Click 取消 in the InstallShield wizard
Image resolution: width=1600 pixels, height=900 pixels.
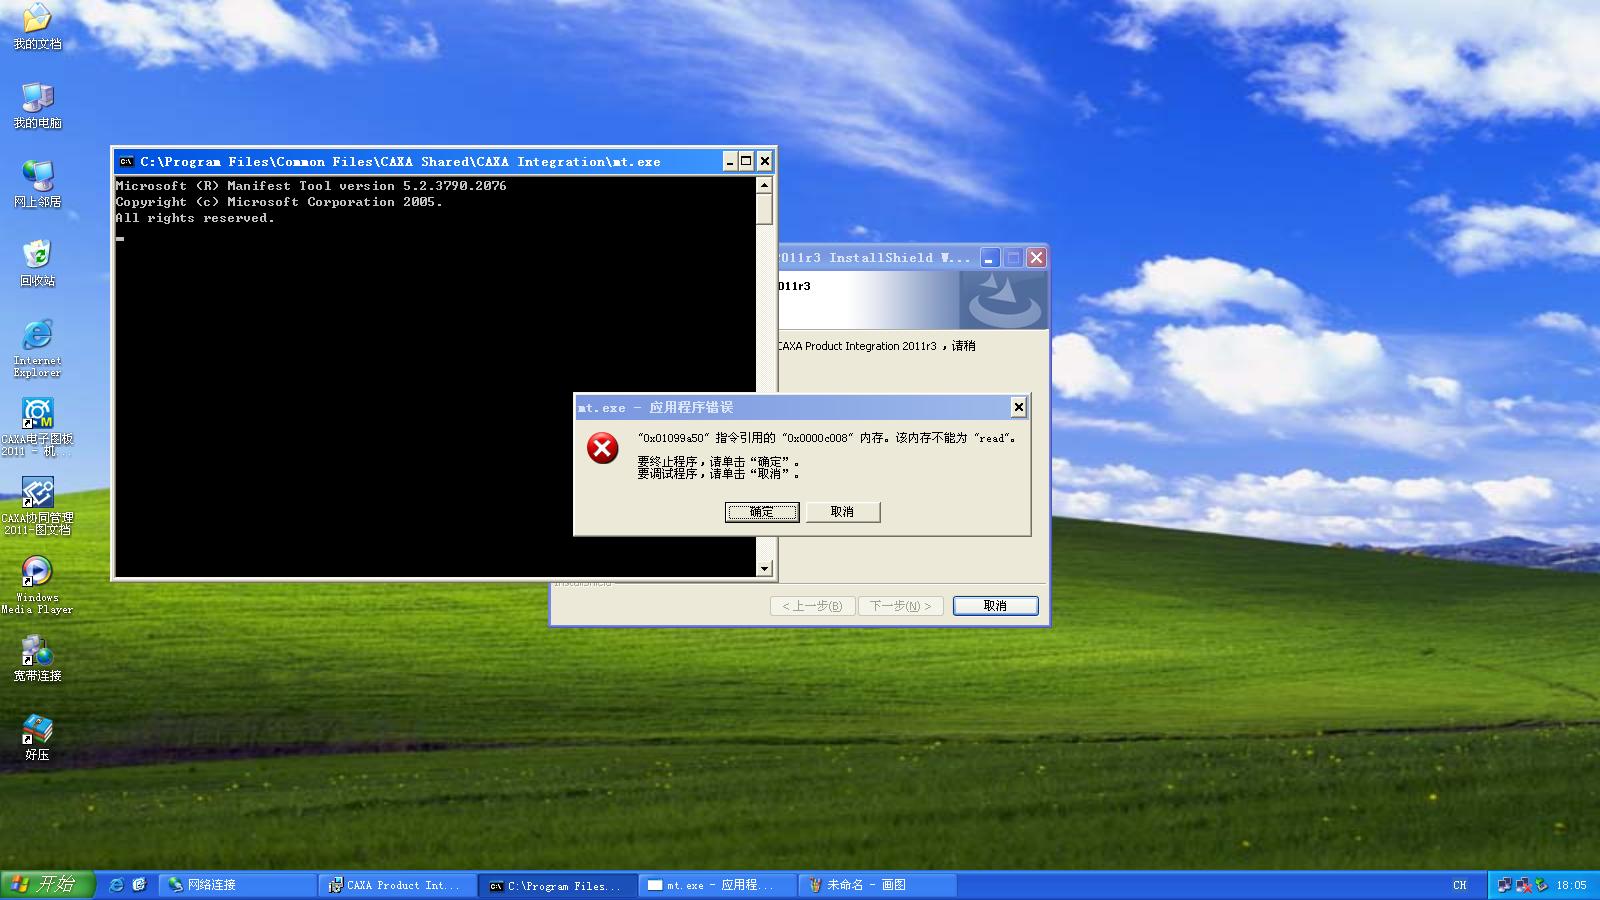[995, 606]
